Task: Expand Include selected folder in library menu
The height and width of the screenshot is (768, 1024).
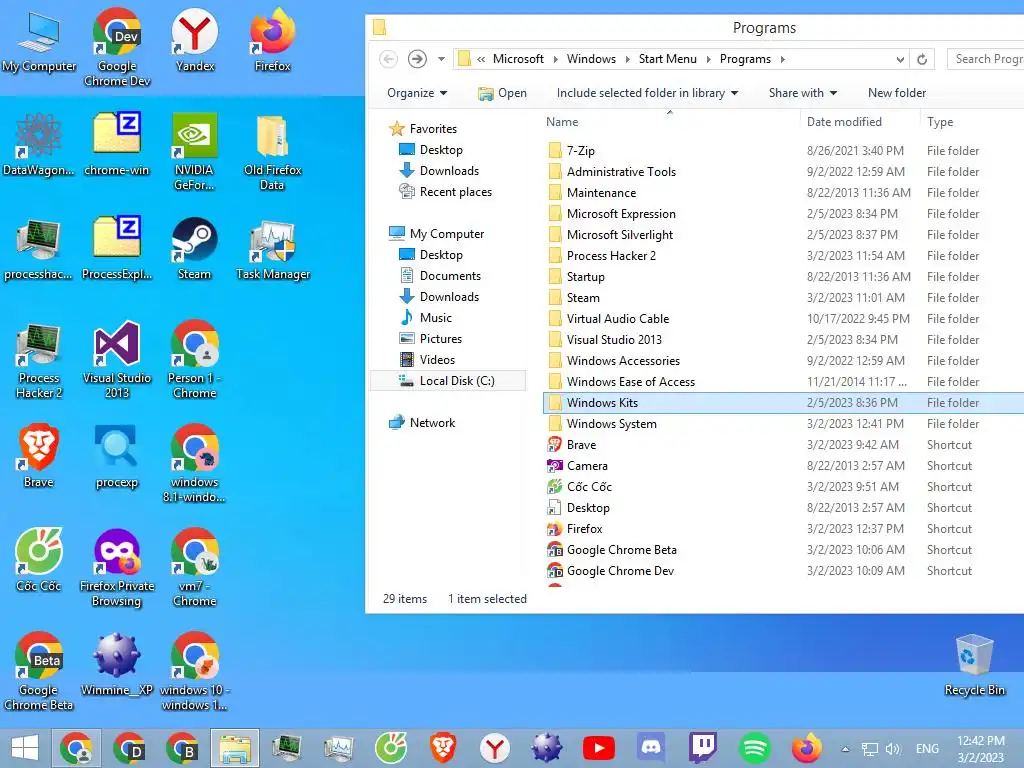Action: click(647, 93)
